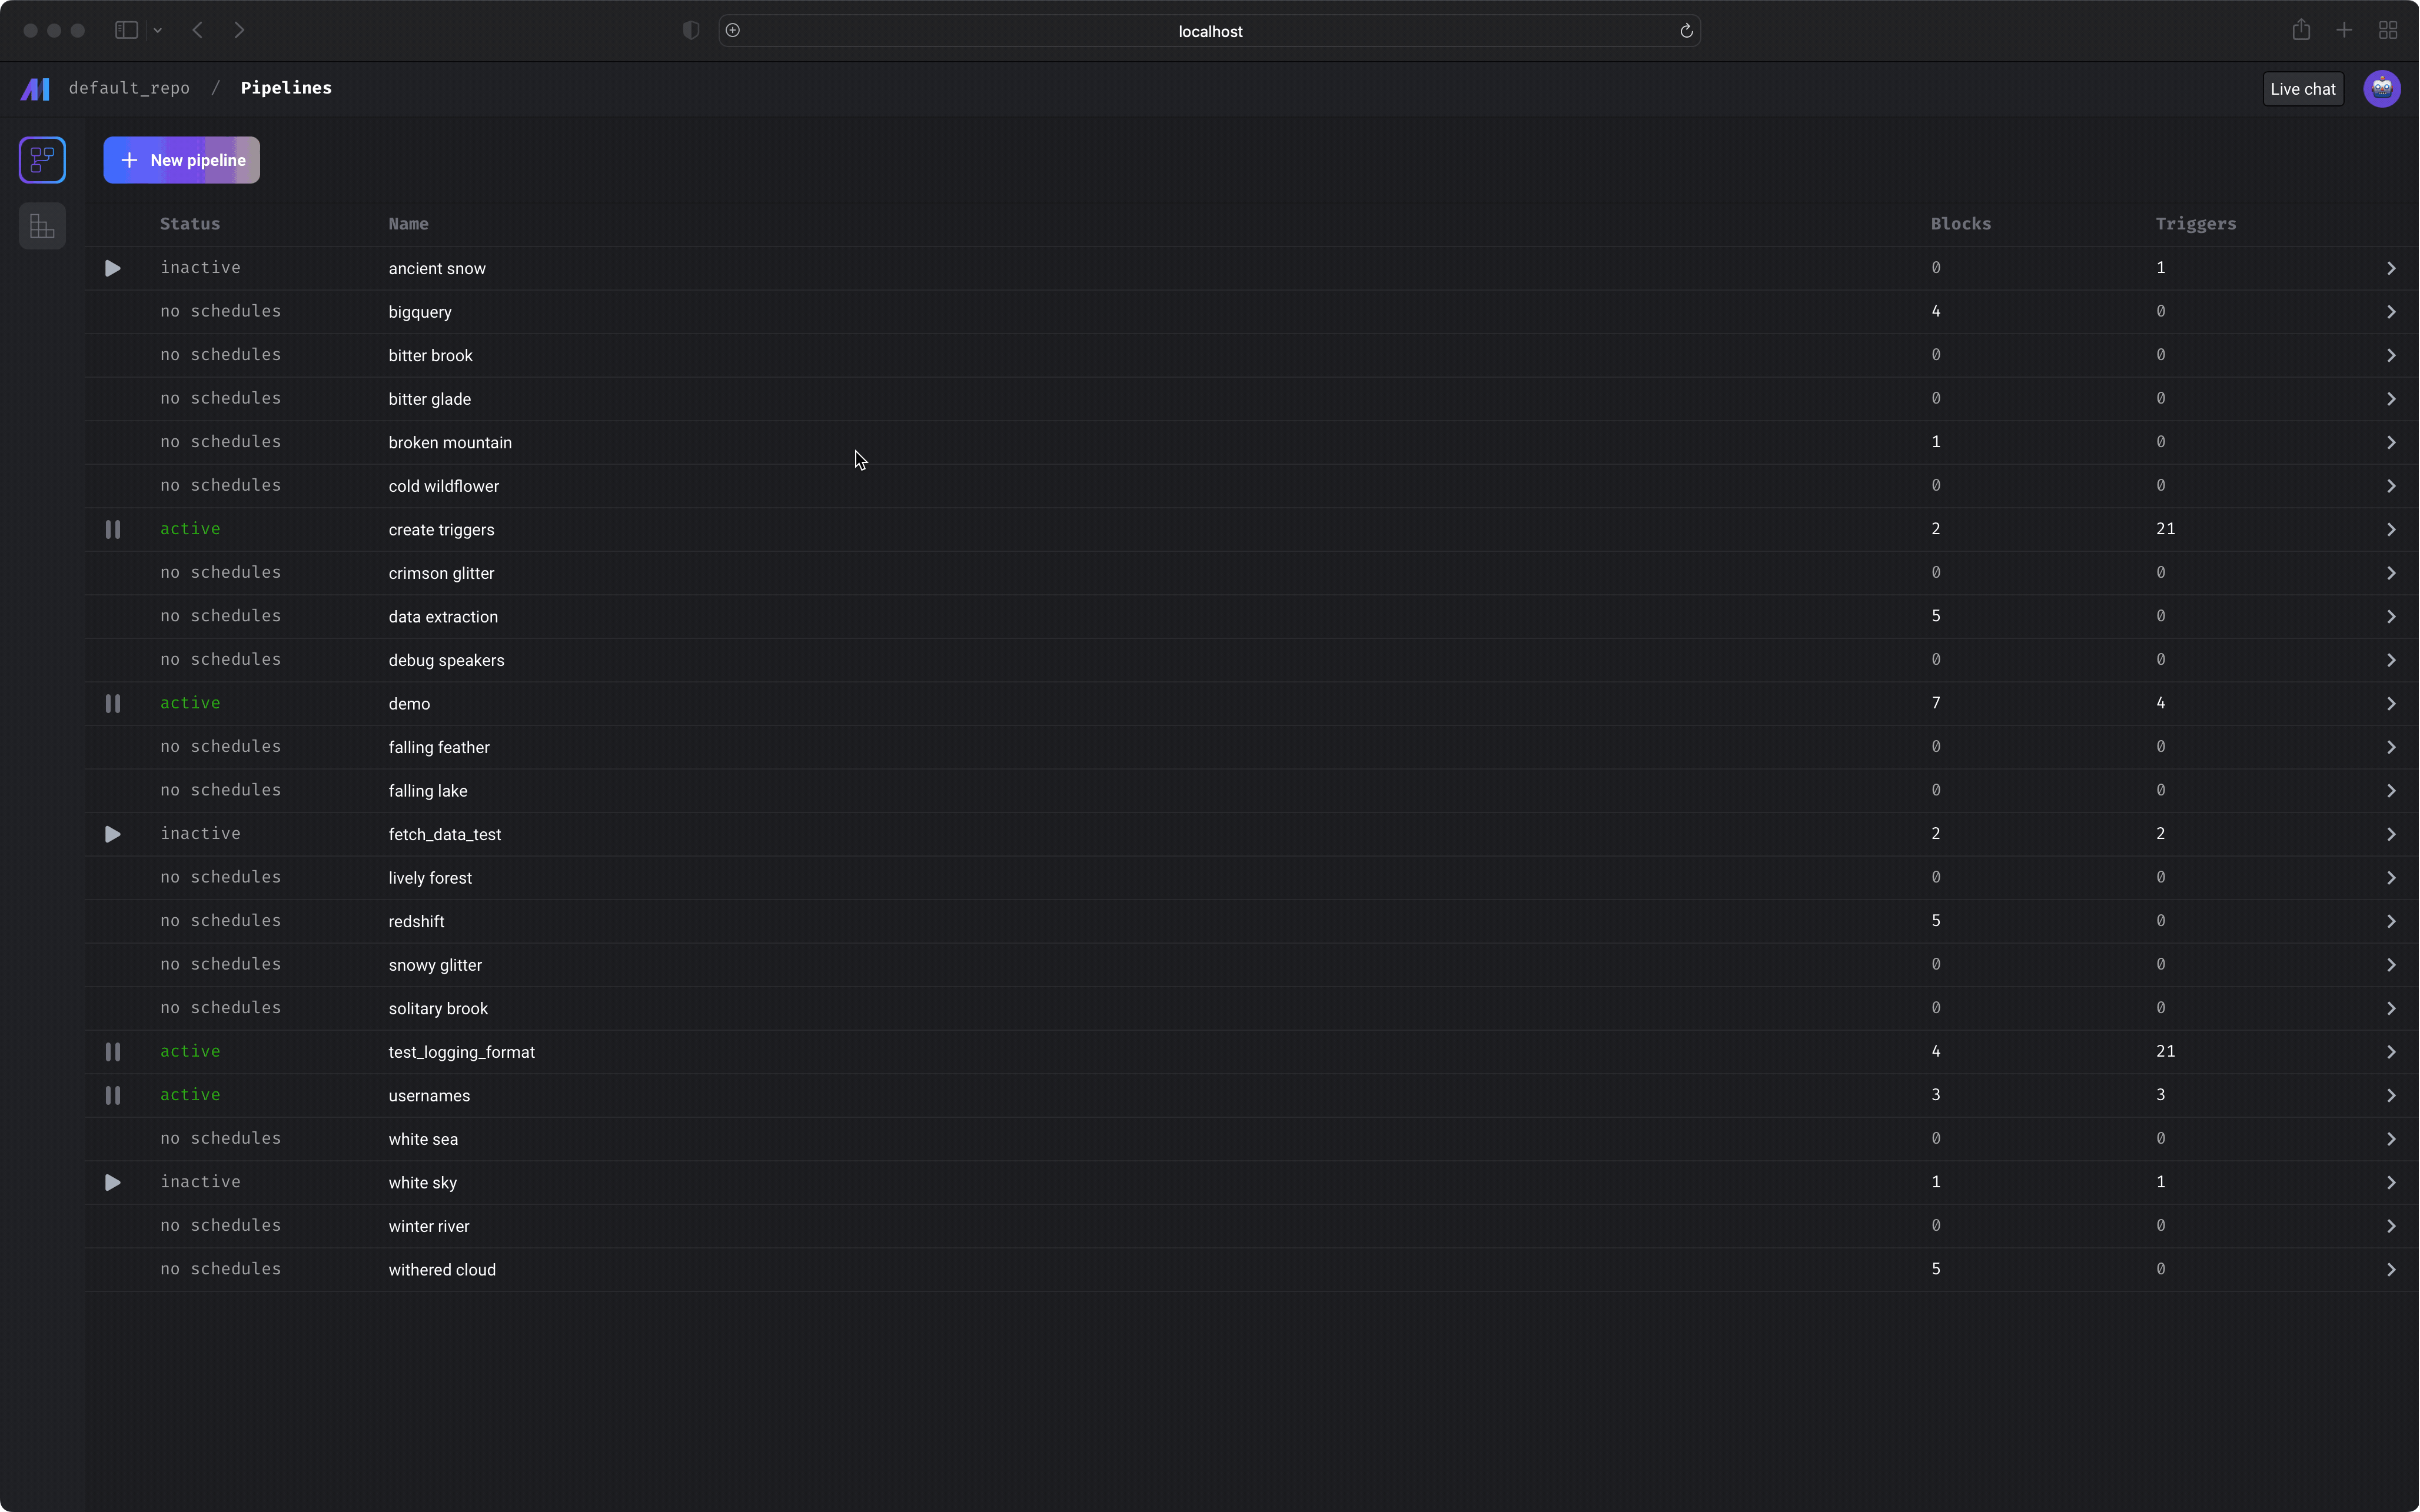Click the browser reload icon
The width and height of the screenshot is (2420, 1512).
tap(1686, 31)
